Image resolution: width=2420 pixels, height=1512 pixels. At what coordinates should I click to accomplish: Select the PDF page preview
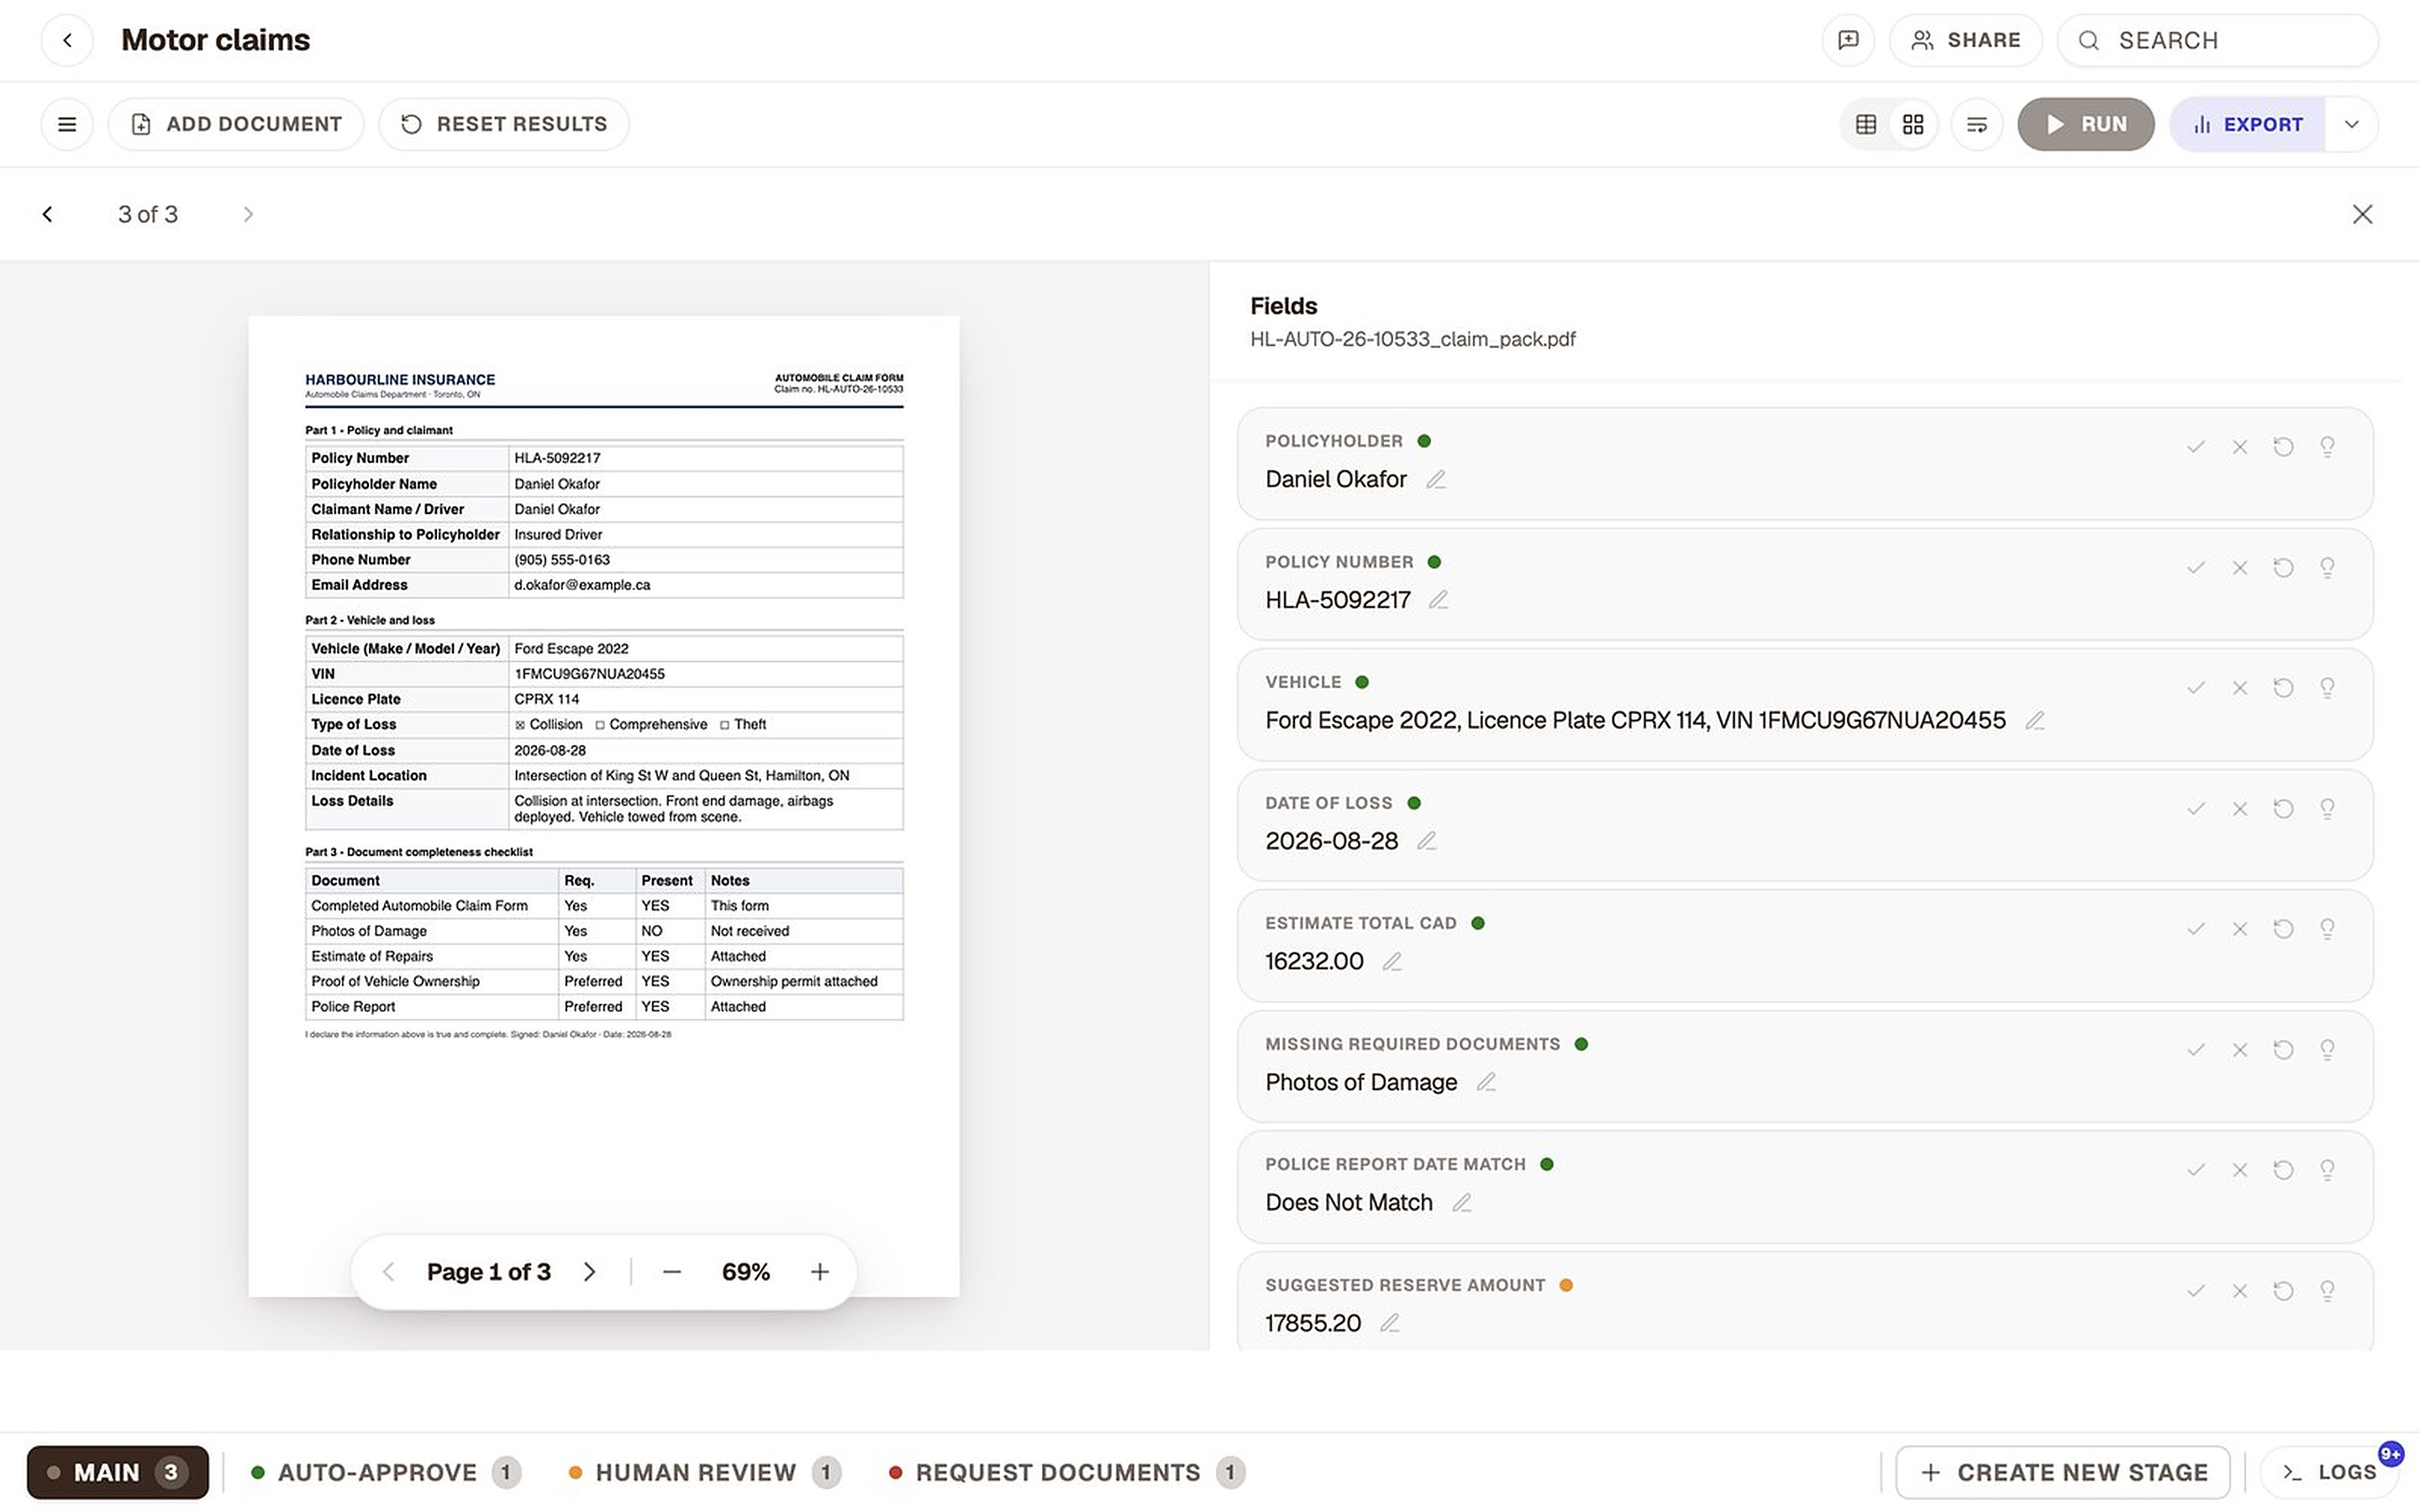point(604,806)
